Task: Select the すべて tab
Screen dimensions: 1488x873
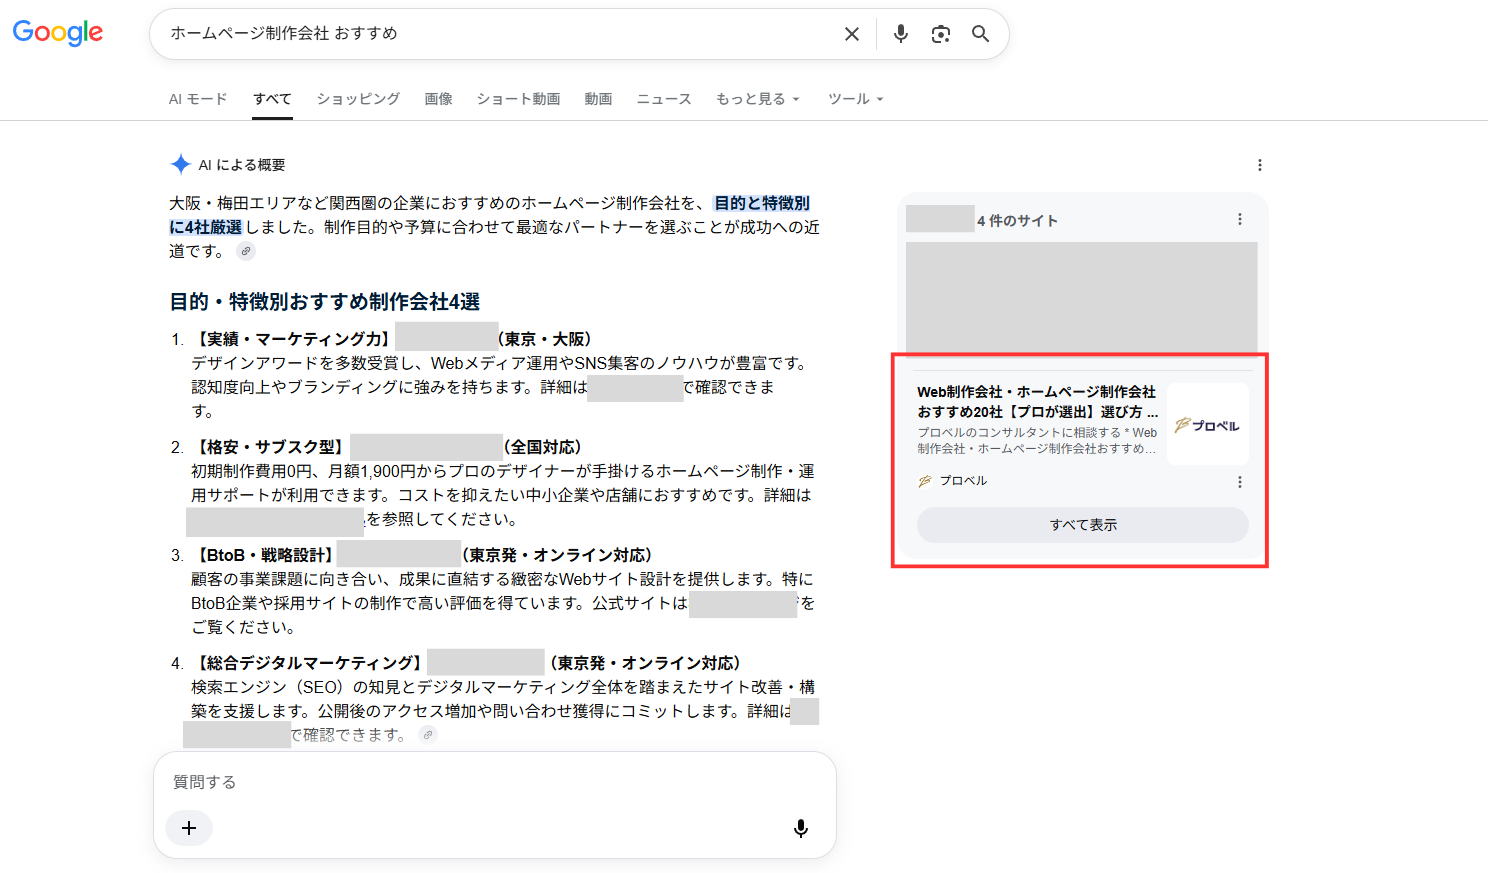Action: pos(272,99)
